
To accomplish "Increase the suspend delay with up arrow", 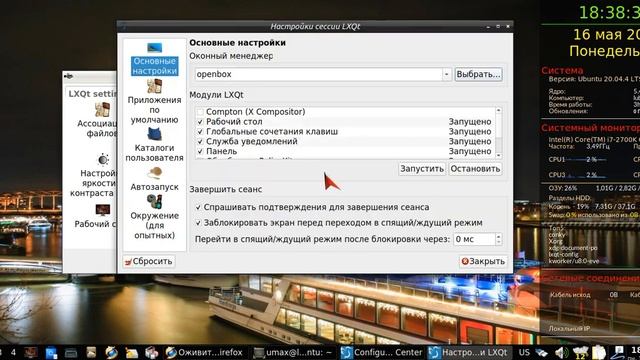I will tap(498, 236).
